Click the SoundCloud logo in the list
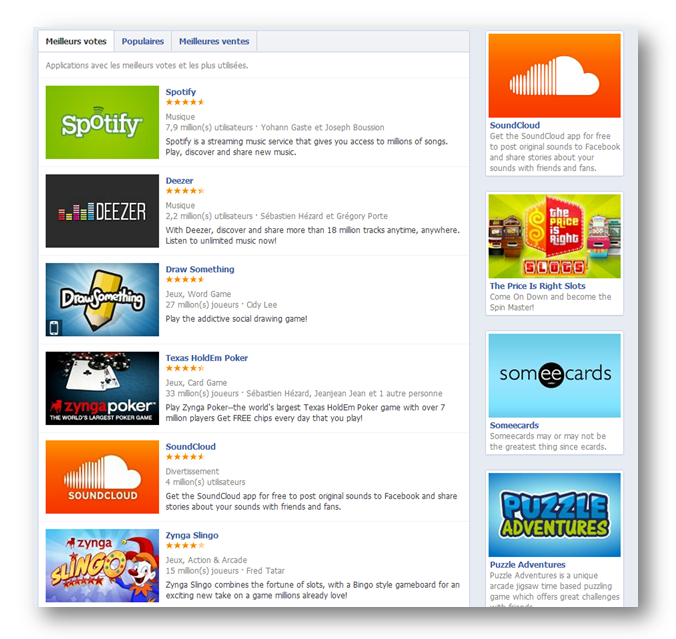676x639 pixels. pyautogui.click(x=102, y=477)
